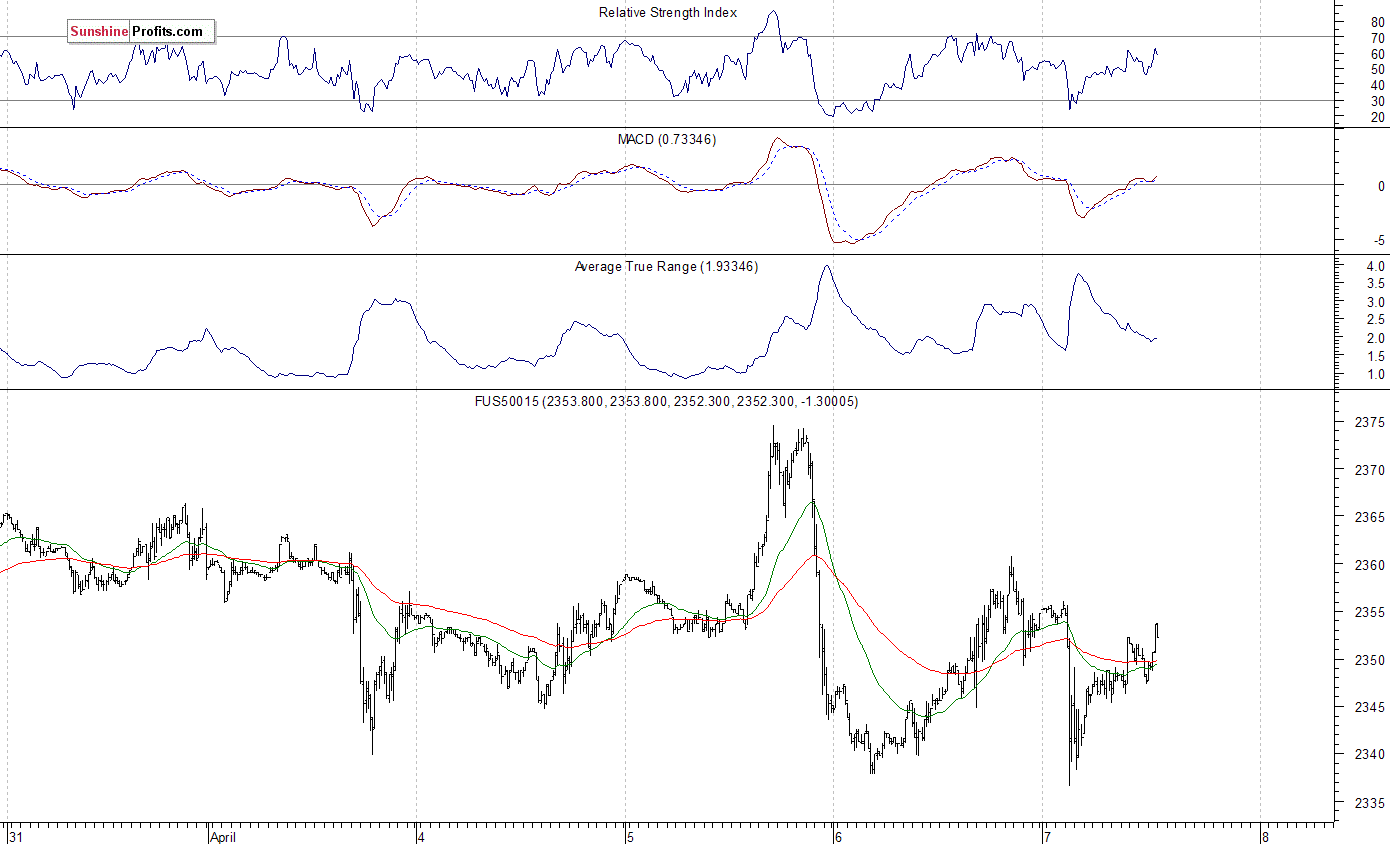Click the ATR axis value 3.5
1390x844 pixels.
coord(1374,284)
